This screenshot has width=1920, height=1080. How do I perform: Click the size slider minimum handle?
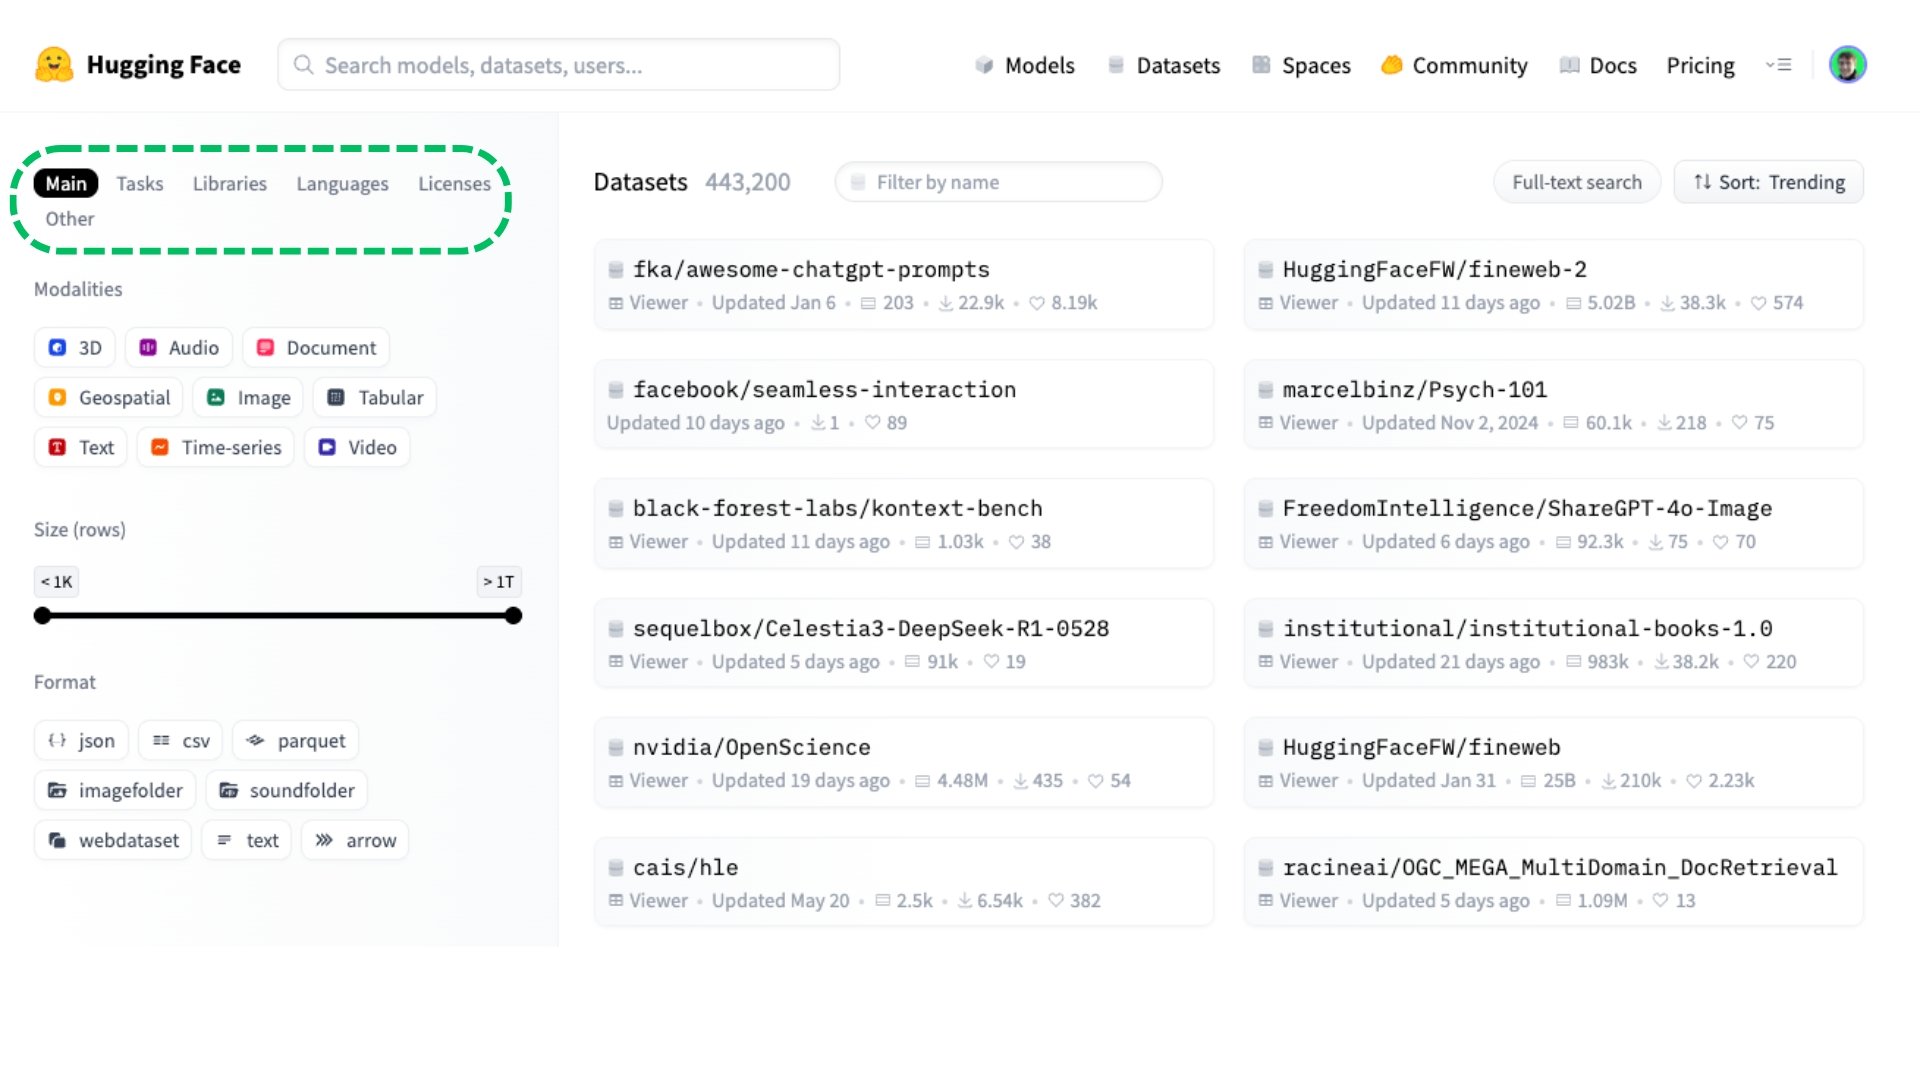[x=42, y=616]
